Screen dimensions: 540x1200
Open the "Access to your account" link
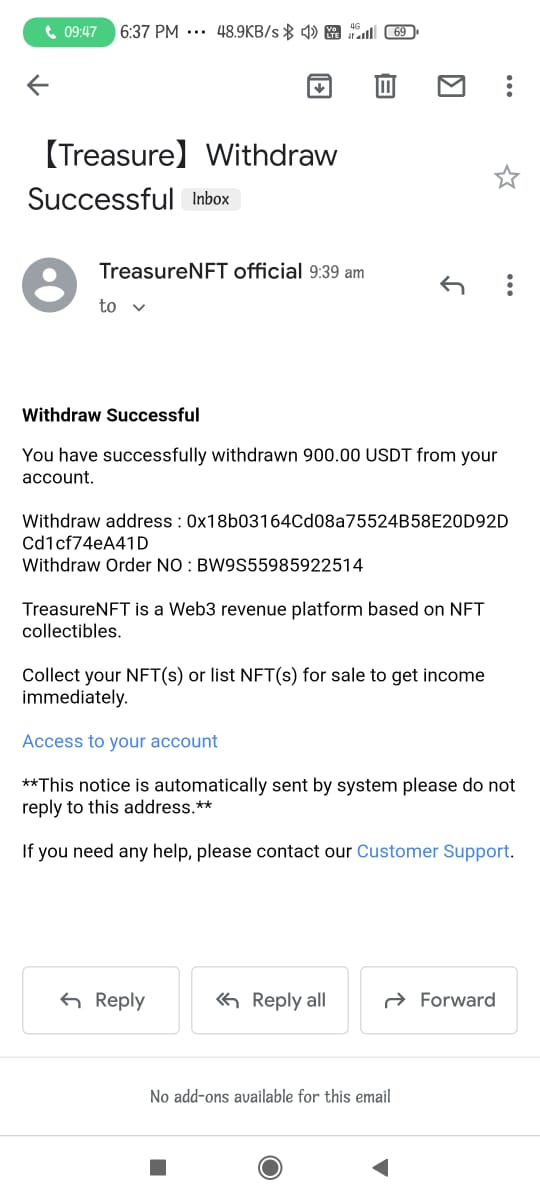[x=120, y=741]
